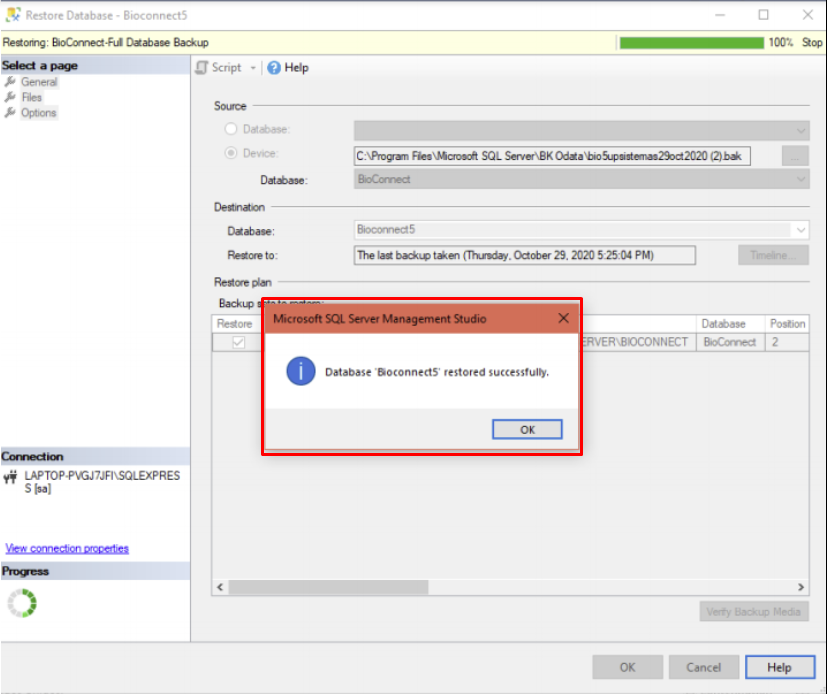This screenshot has height=694, width=827.
Task: Open View connection properties link
Action: (67, 548)
